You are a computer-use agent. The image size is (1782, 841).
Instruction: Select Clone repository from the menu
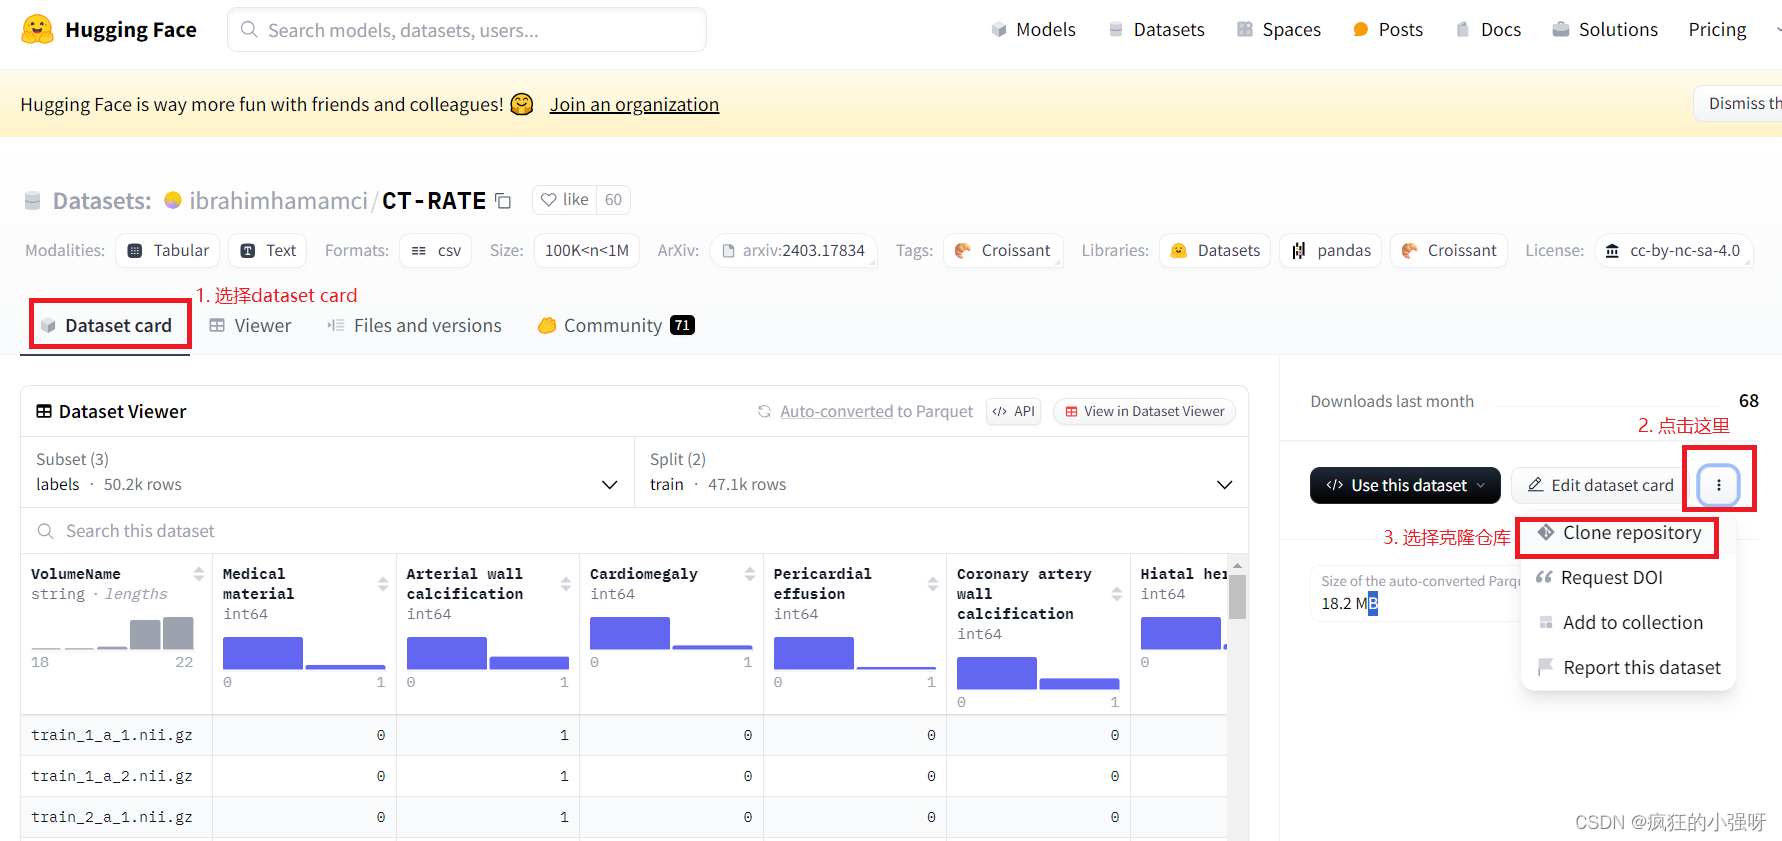(x=1619, y=533)
